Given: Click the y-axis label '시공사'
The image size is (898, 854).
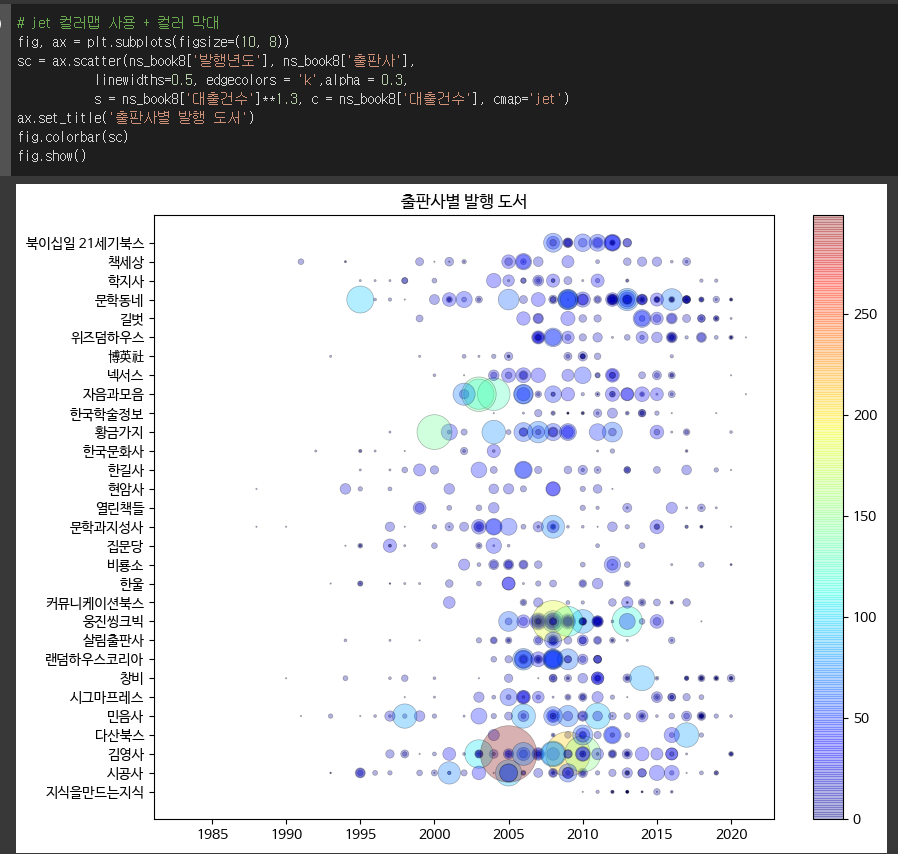Looking at the screenshot, I should pos(125,773).
